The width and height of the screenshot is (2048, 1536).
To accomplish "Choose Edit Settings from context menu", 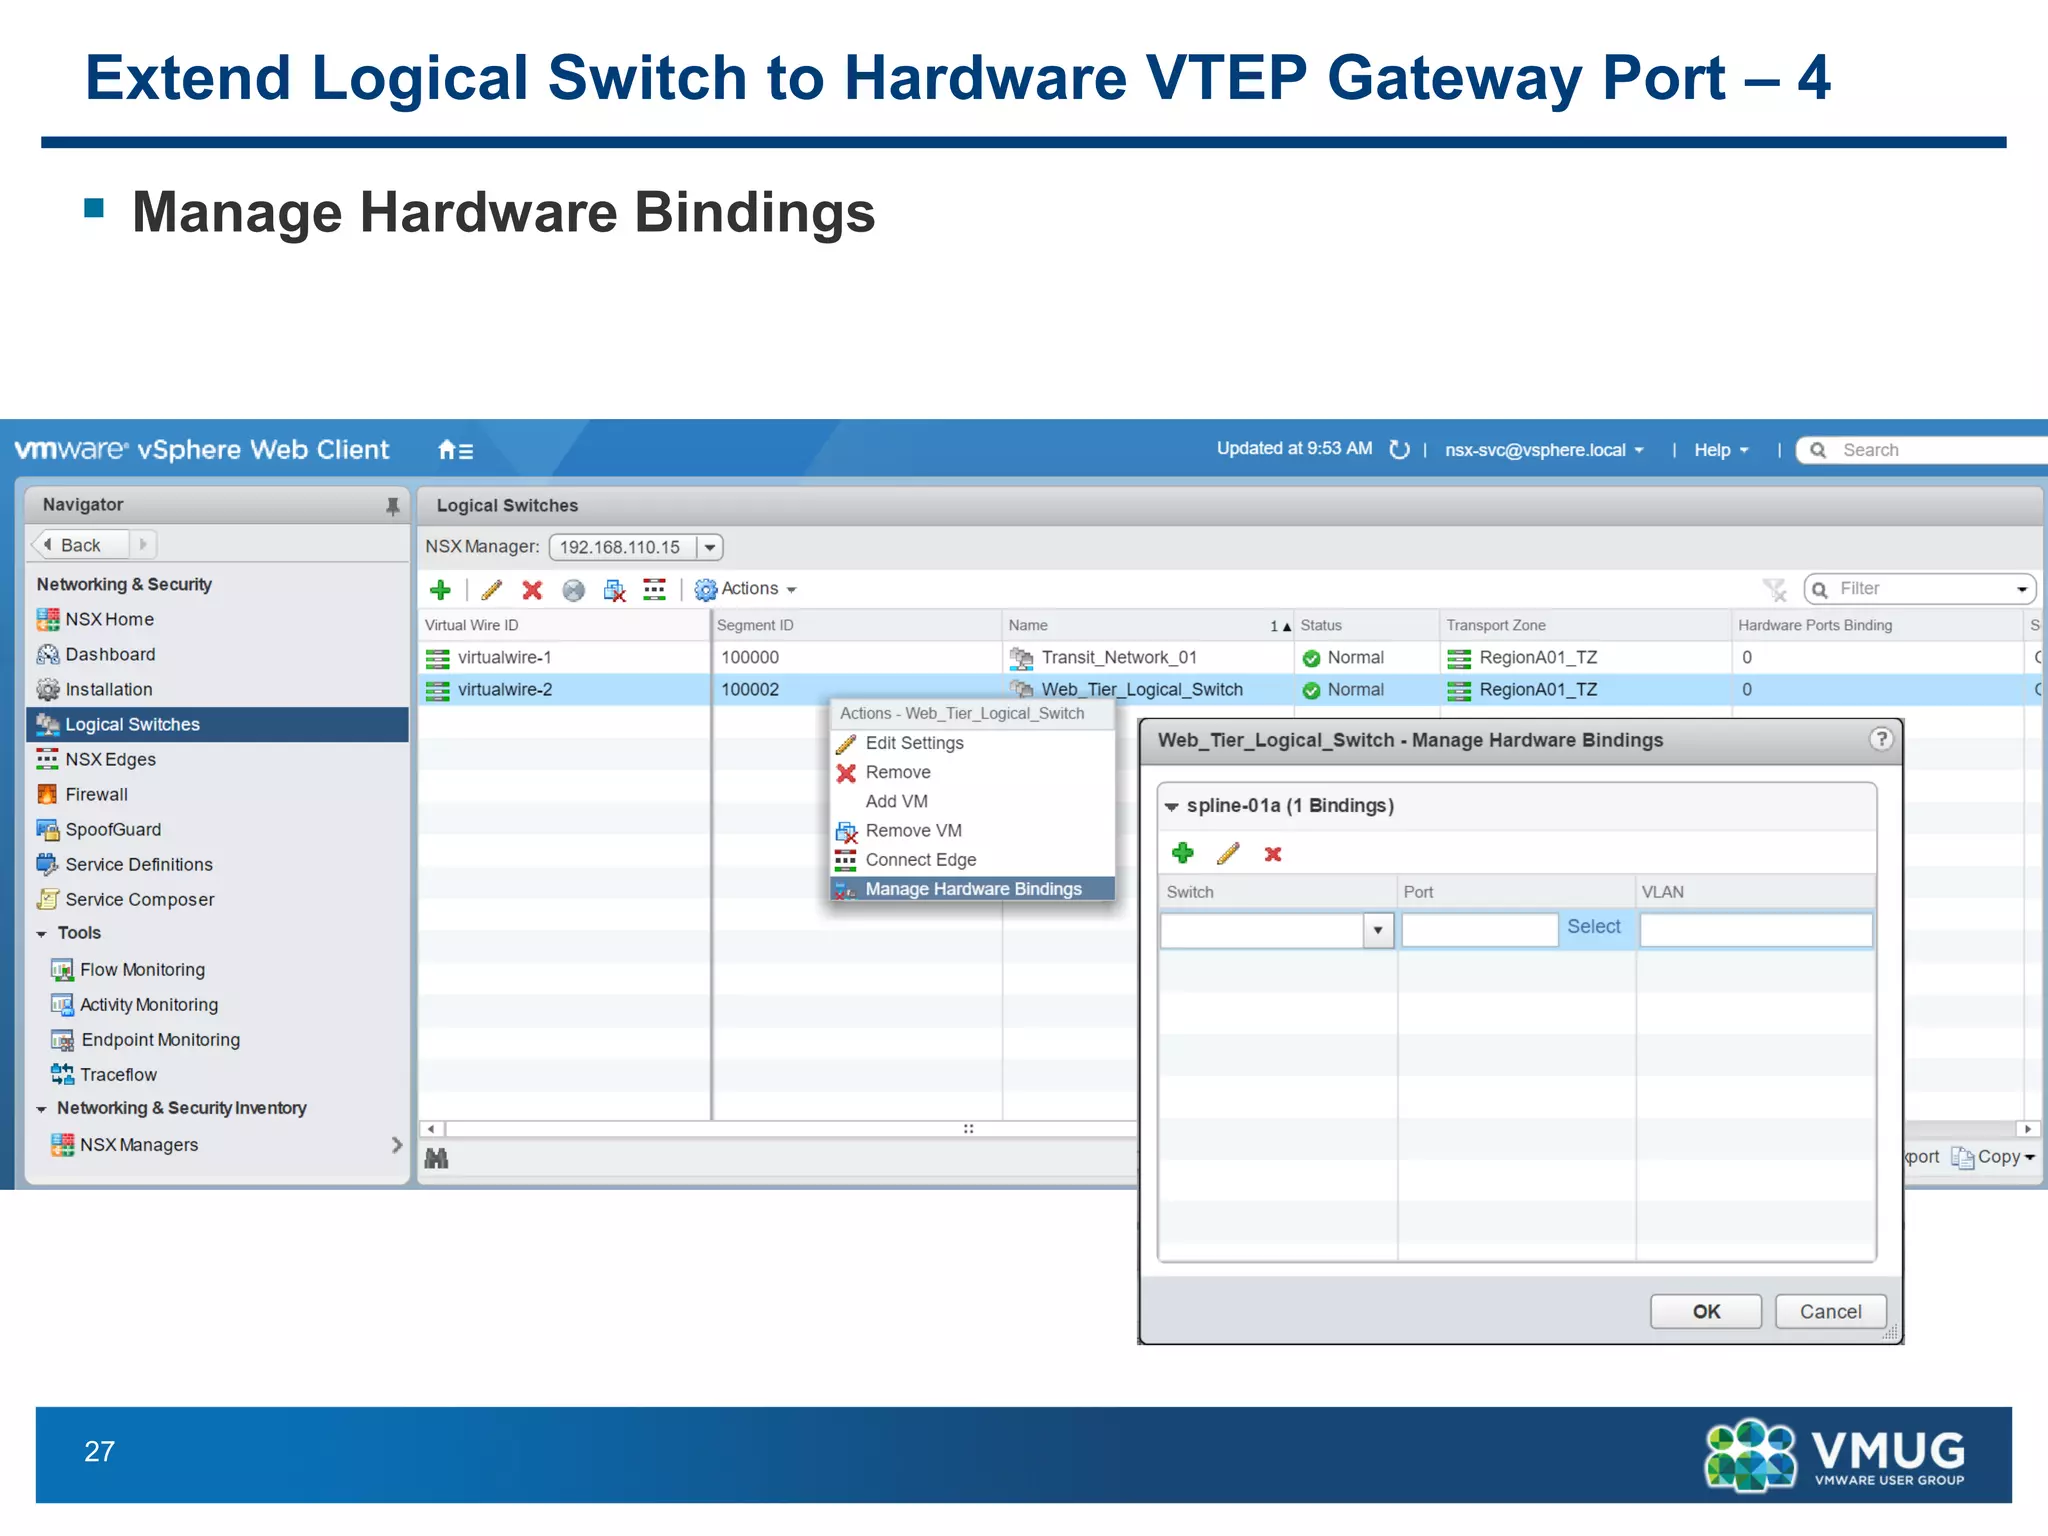I will tap(972, 743).
